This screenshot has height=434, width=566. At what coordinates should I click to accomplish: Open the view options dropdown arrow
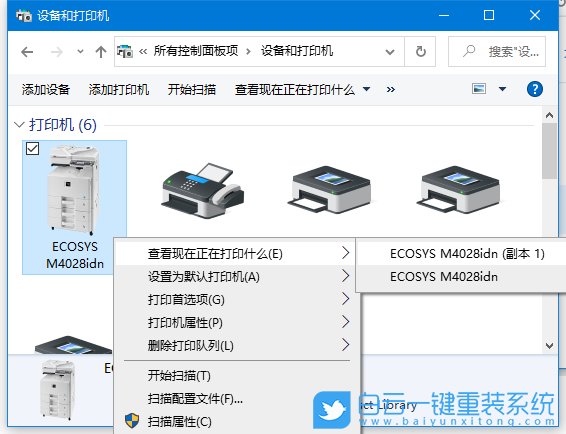[x=502, y=89]
